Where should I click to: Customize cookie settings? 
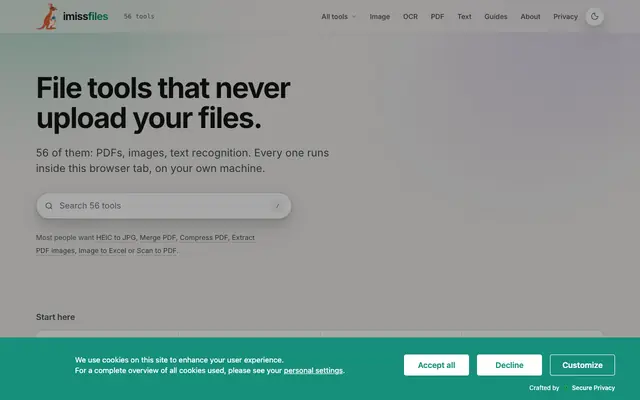[582, 365]
